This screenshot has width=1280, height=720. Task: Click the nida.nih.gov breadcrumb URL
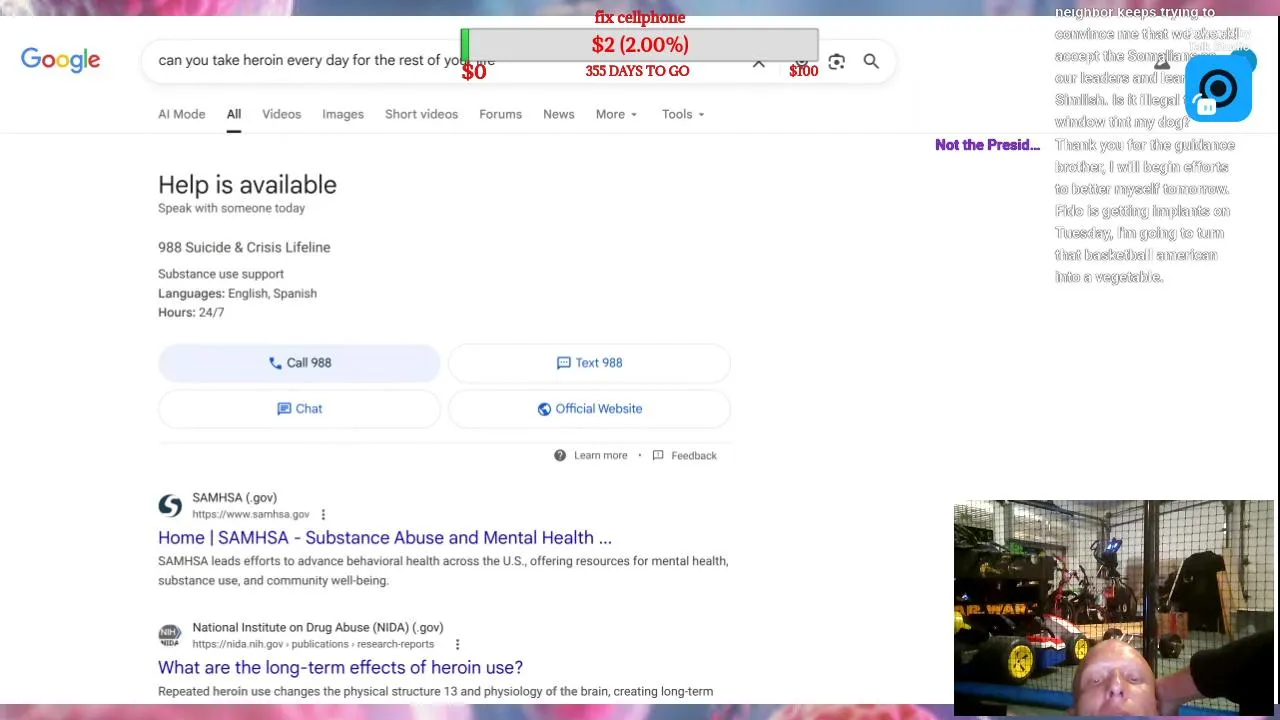(313, 644)
